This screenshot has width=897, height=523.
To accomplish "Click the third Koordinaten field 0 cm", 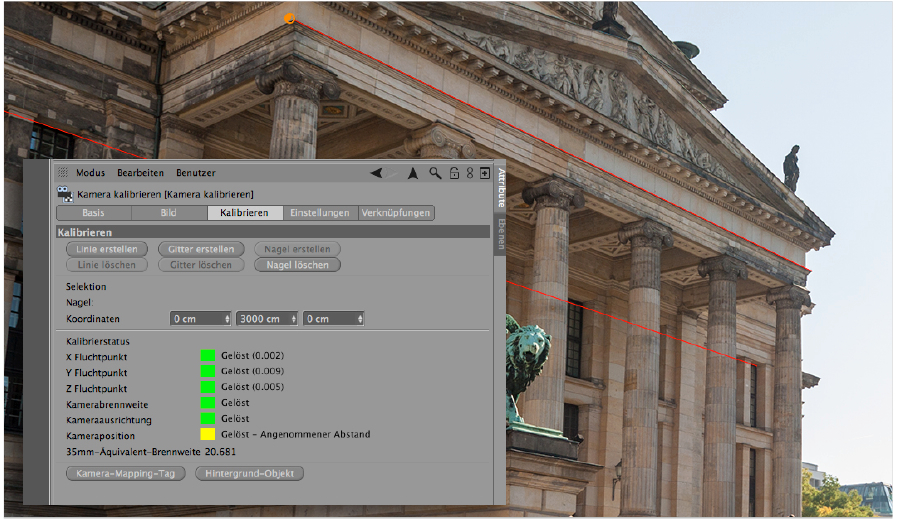I will pyautogui.click(x=334, y=319).
